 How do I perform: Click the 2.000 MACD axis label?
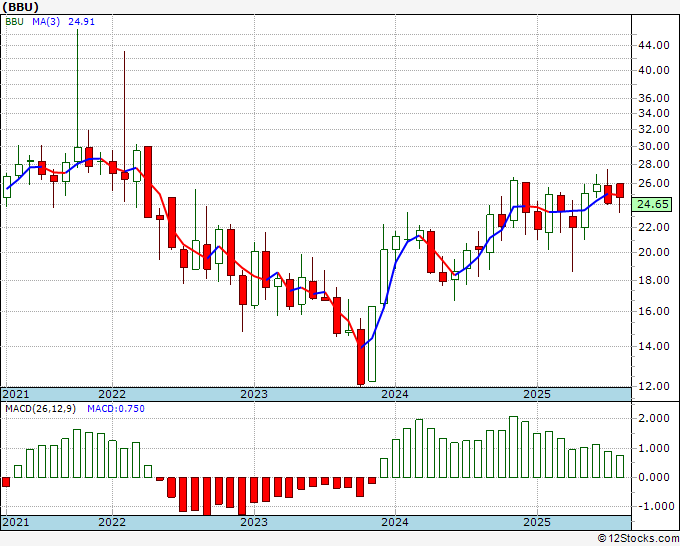coord(654,418)
